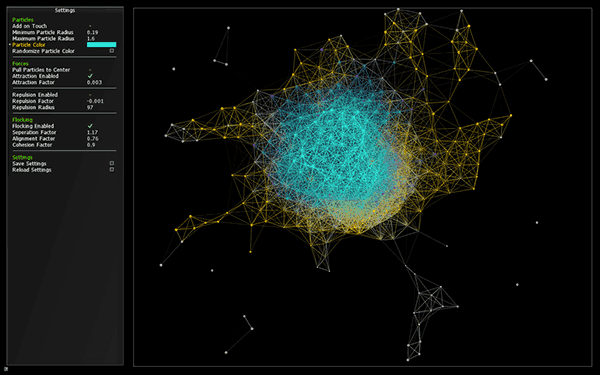The height and width of the screenshot is (375, 600).
Task: Select the Cohesion Factor value 0.9
Action: click(91, 145)
